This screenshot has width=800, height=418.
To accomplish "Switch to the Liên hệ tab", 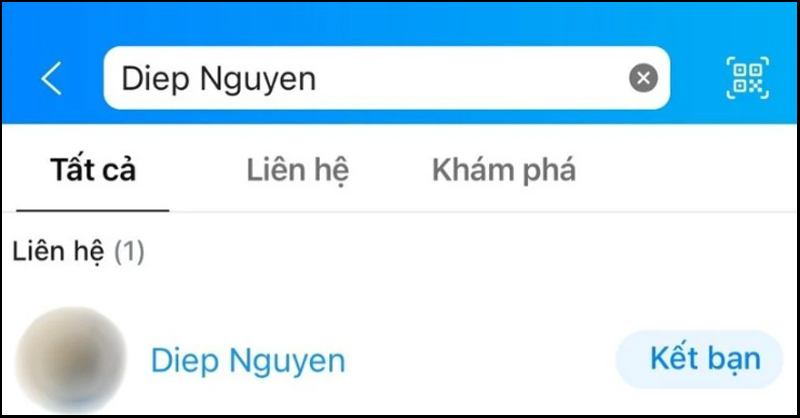I will pyautogui.click(x=297, y=171).
